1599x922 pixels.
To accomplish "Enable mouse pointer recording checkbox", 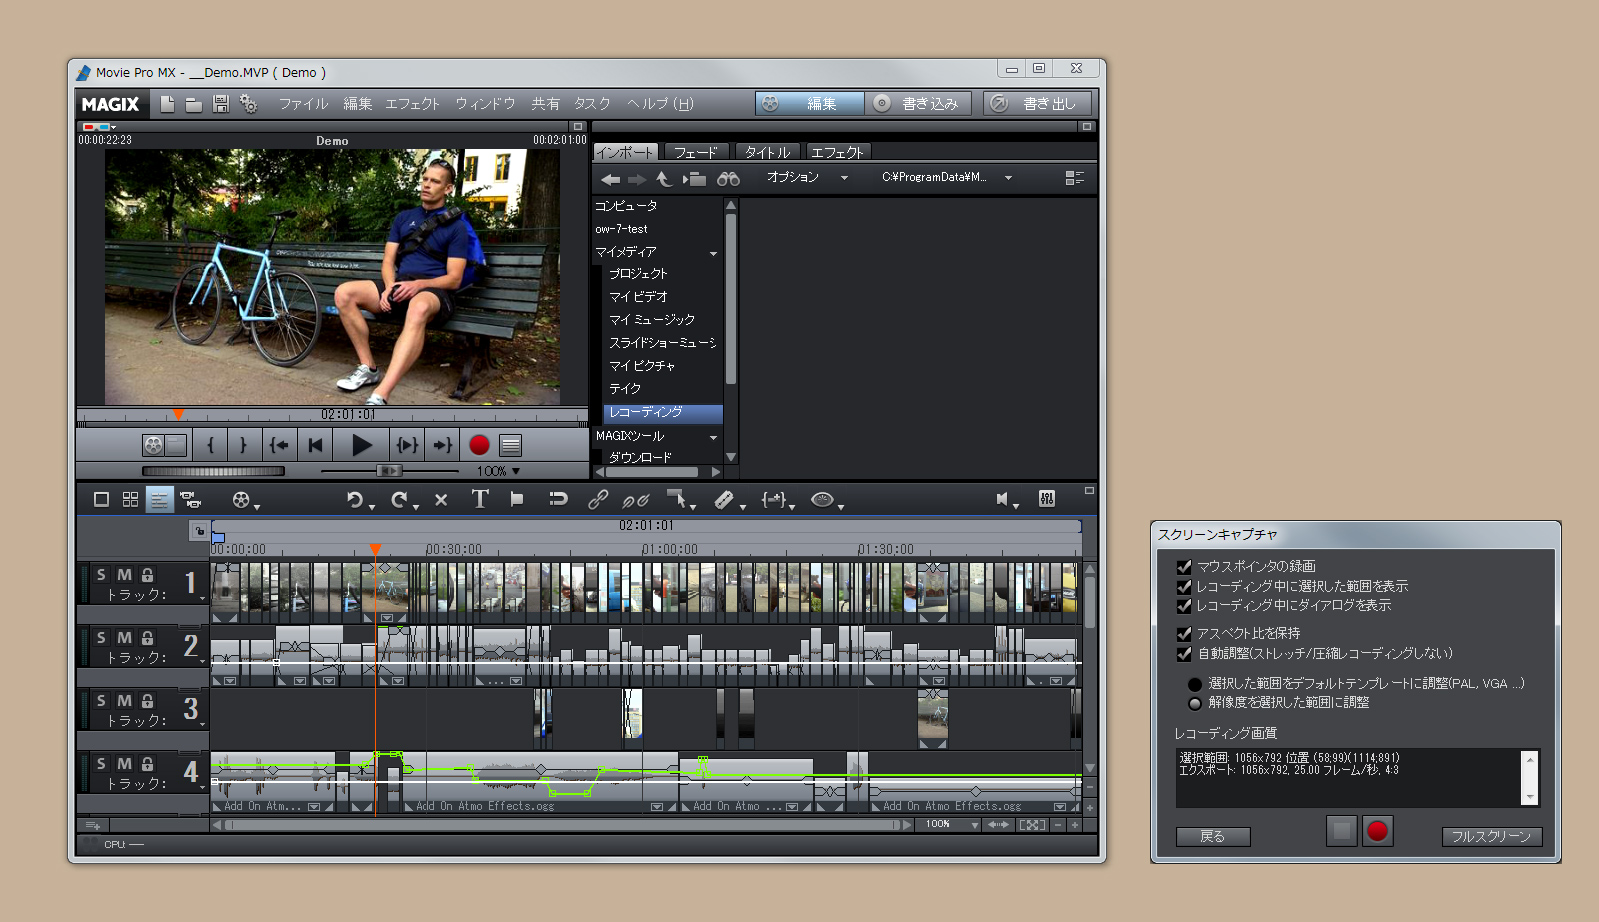I will [x=1184, y=567].
